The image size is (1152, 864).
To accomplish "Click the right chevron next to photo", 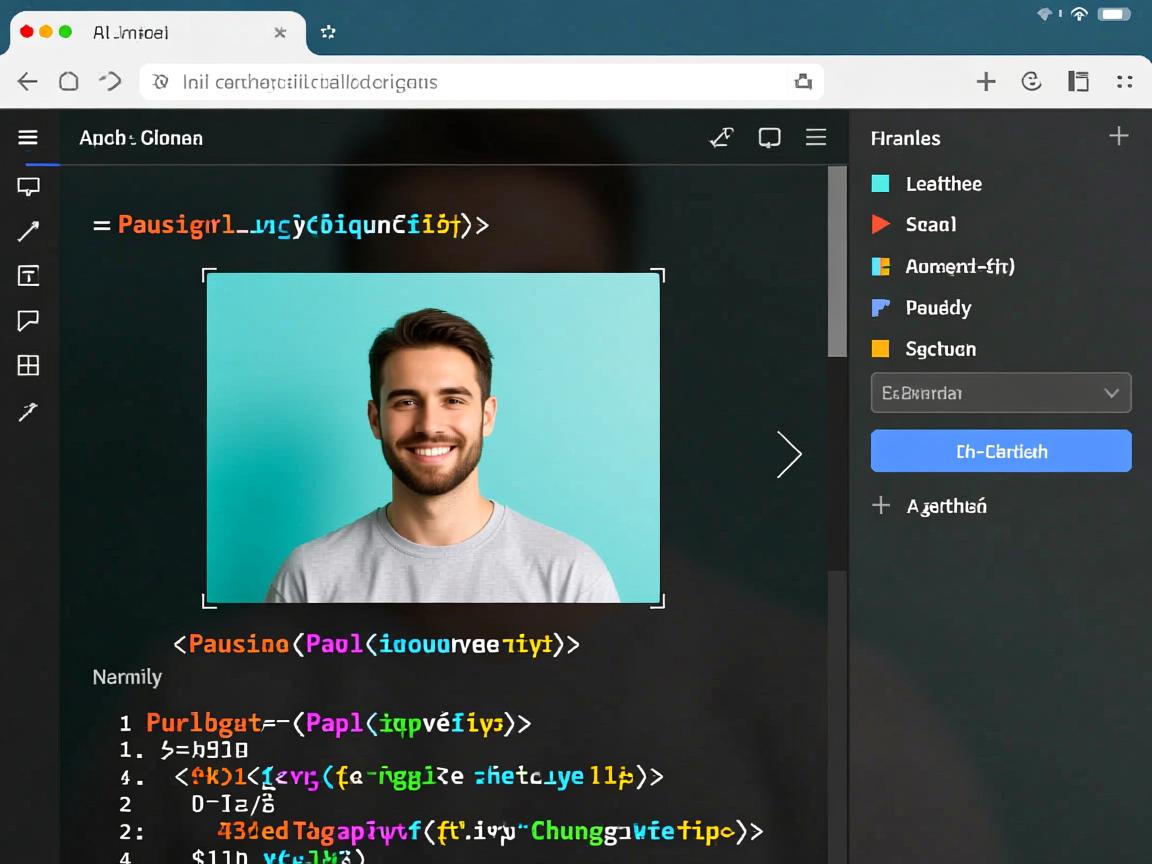I will [789, 455].
